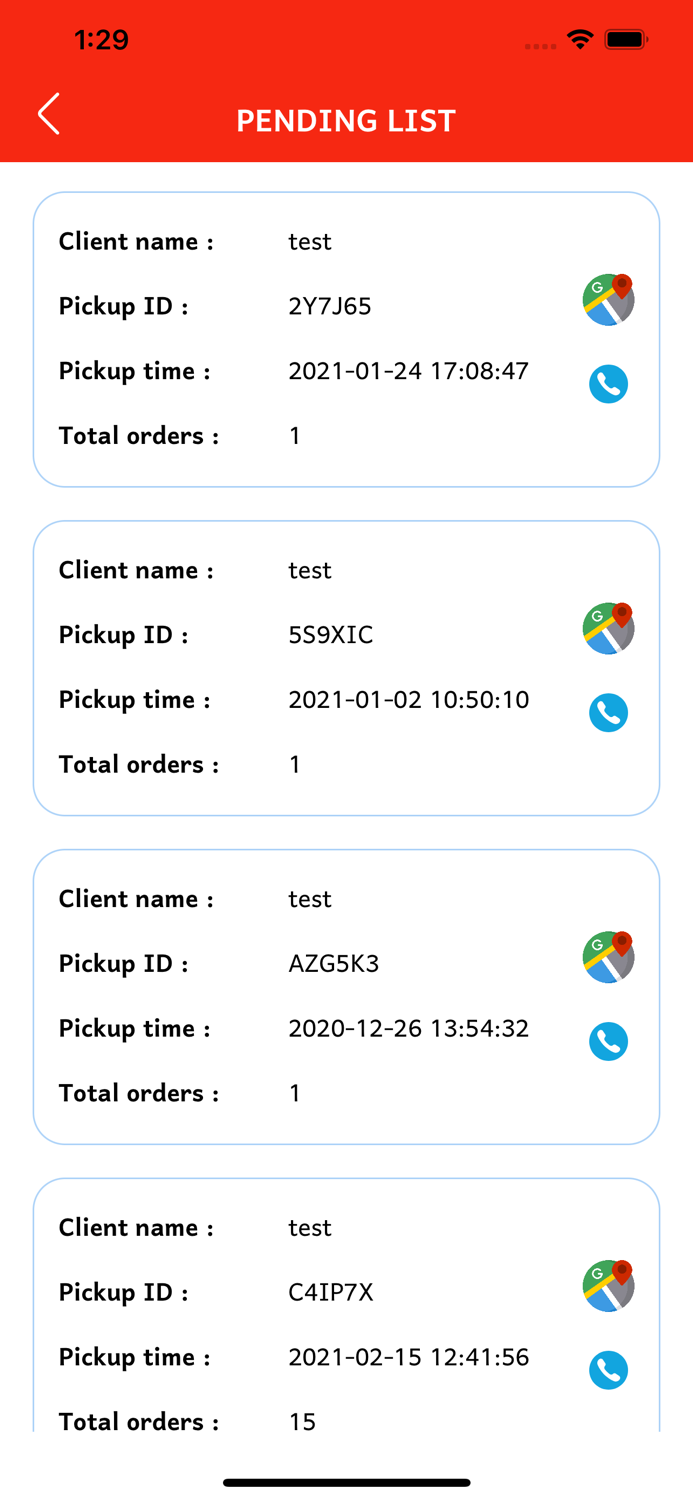Tap pickup time 2020-12-26 13:54:32
This screenshot has width=693, height=1500.
point(408,1028)
